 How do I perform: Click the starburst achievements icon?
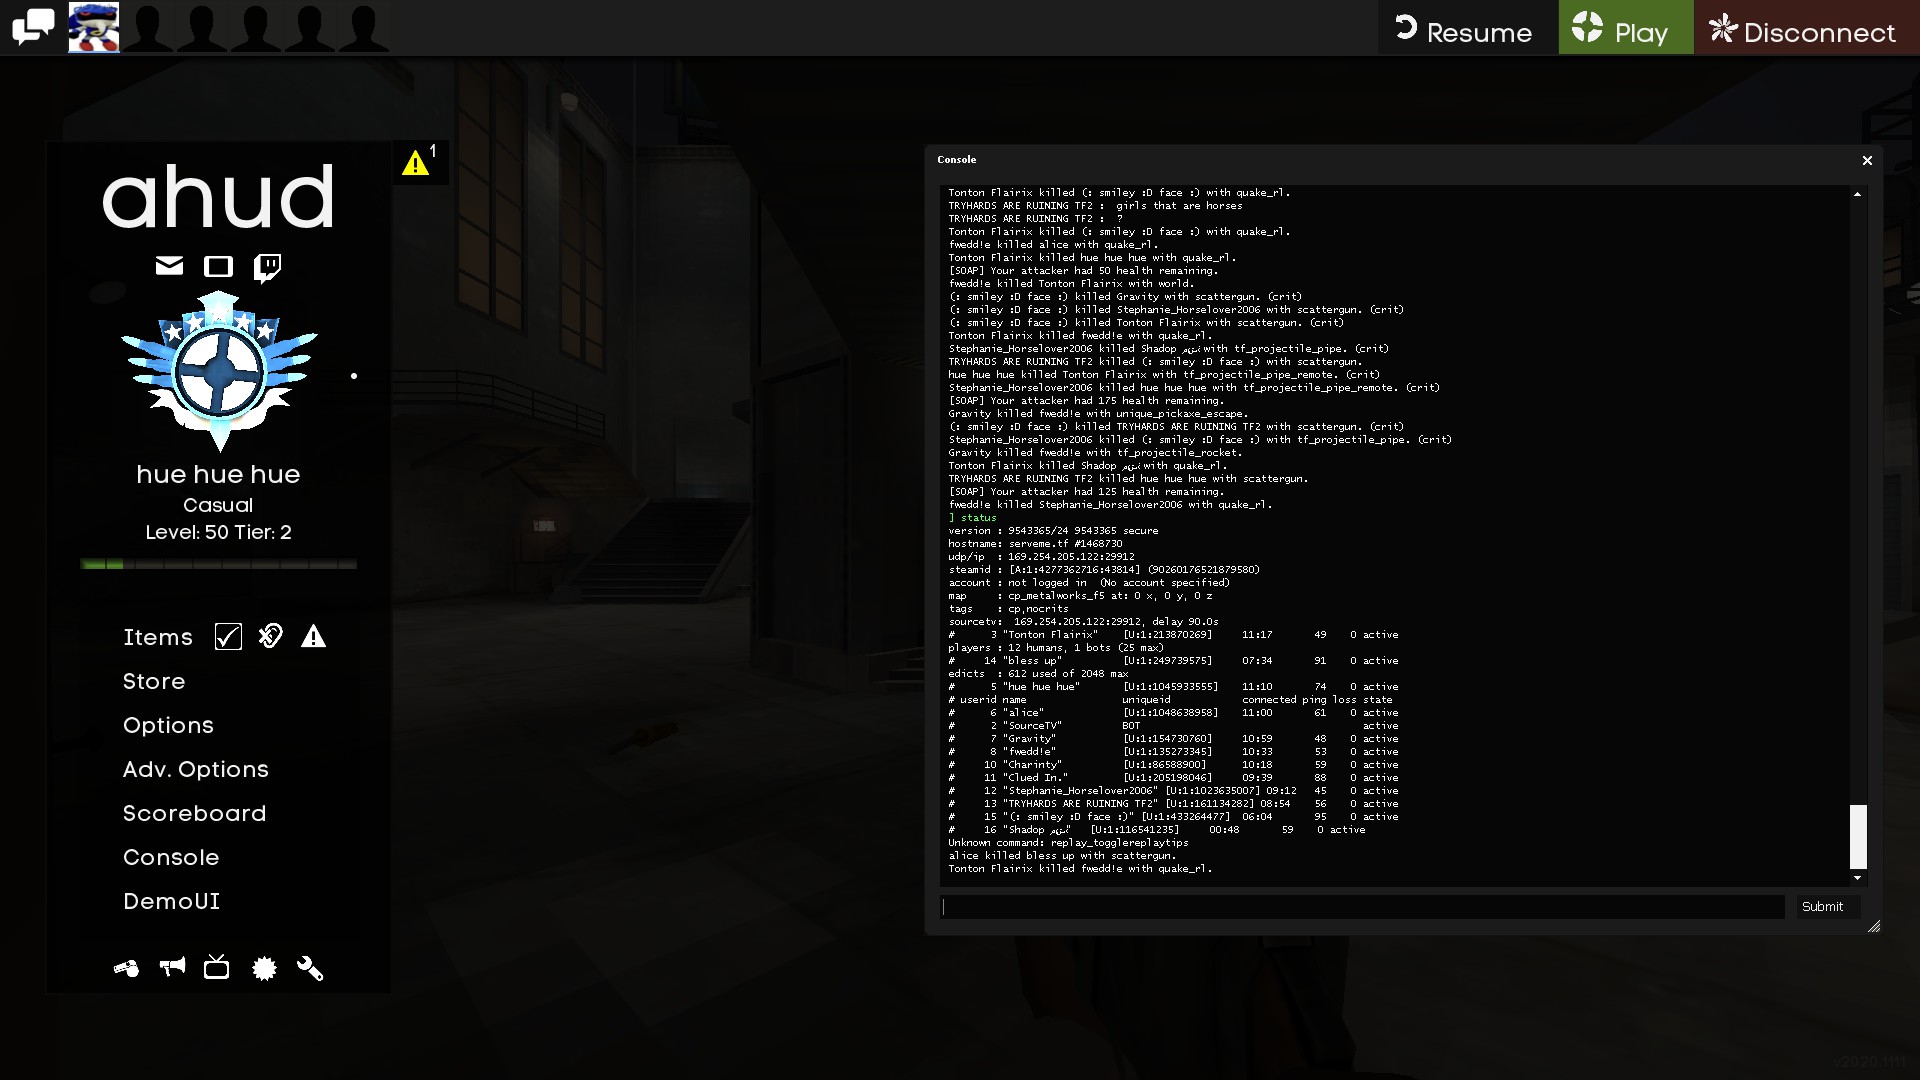click(x=264, y=968)
